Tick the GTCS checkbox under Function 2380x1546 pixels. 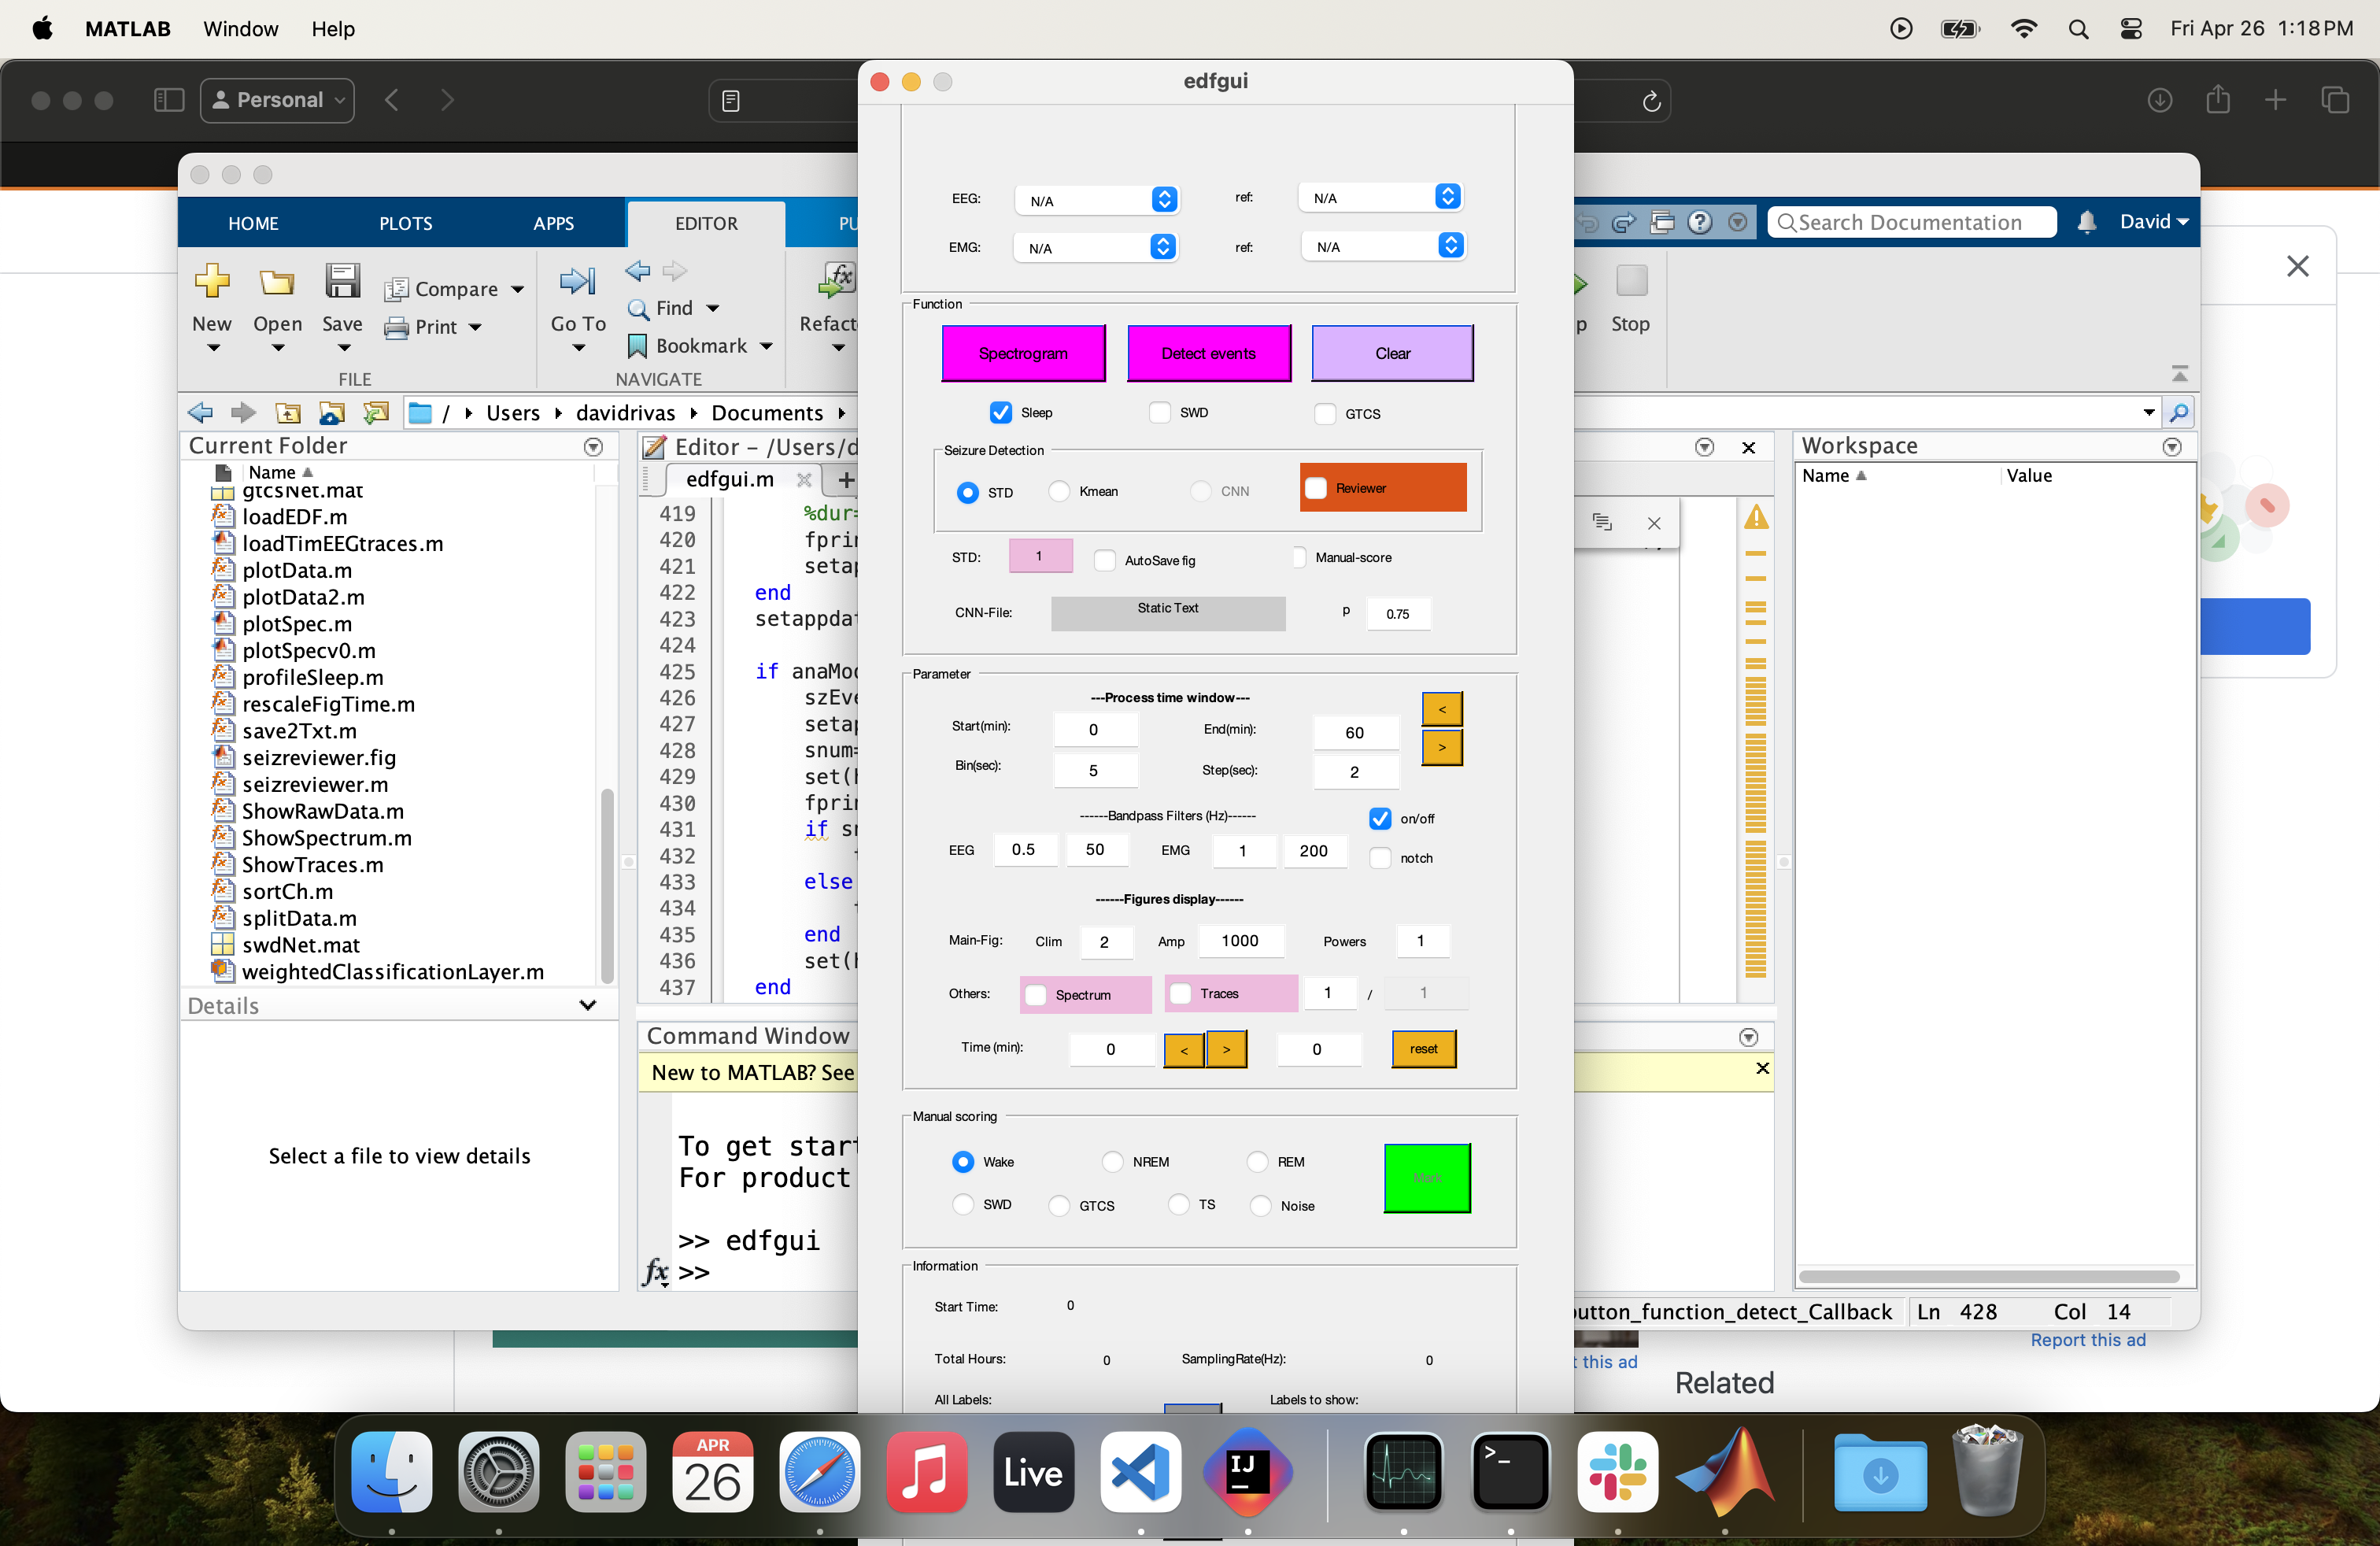(x=1325, y=413)
